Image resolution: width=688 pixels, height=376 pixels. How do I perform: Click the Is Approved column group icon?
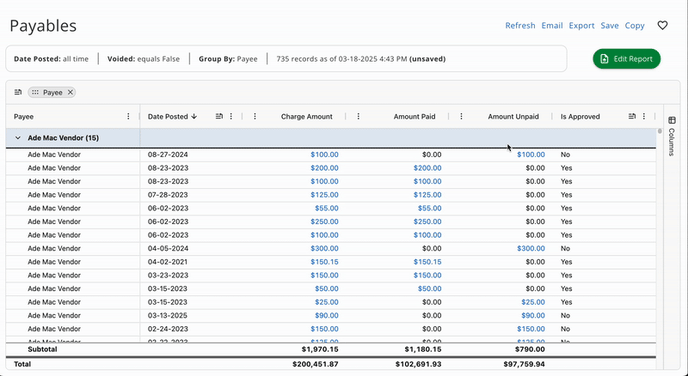click(x=632, y=116)
